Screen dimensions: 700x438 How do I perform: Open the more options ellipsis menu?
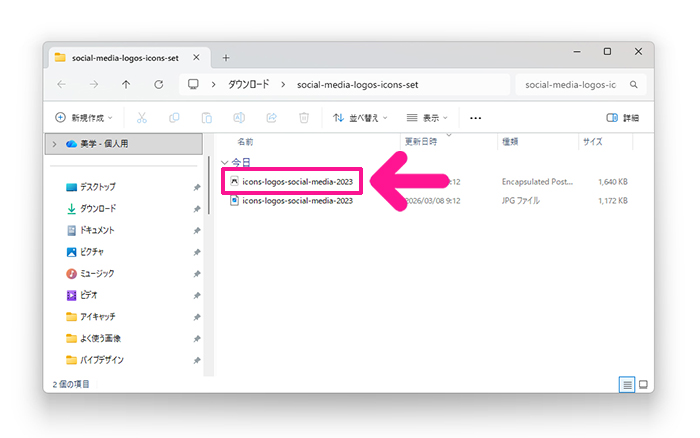coord(475,118)
